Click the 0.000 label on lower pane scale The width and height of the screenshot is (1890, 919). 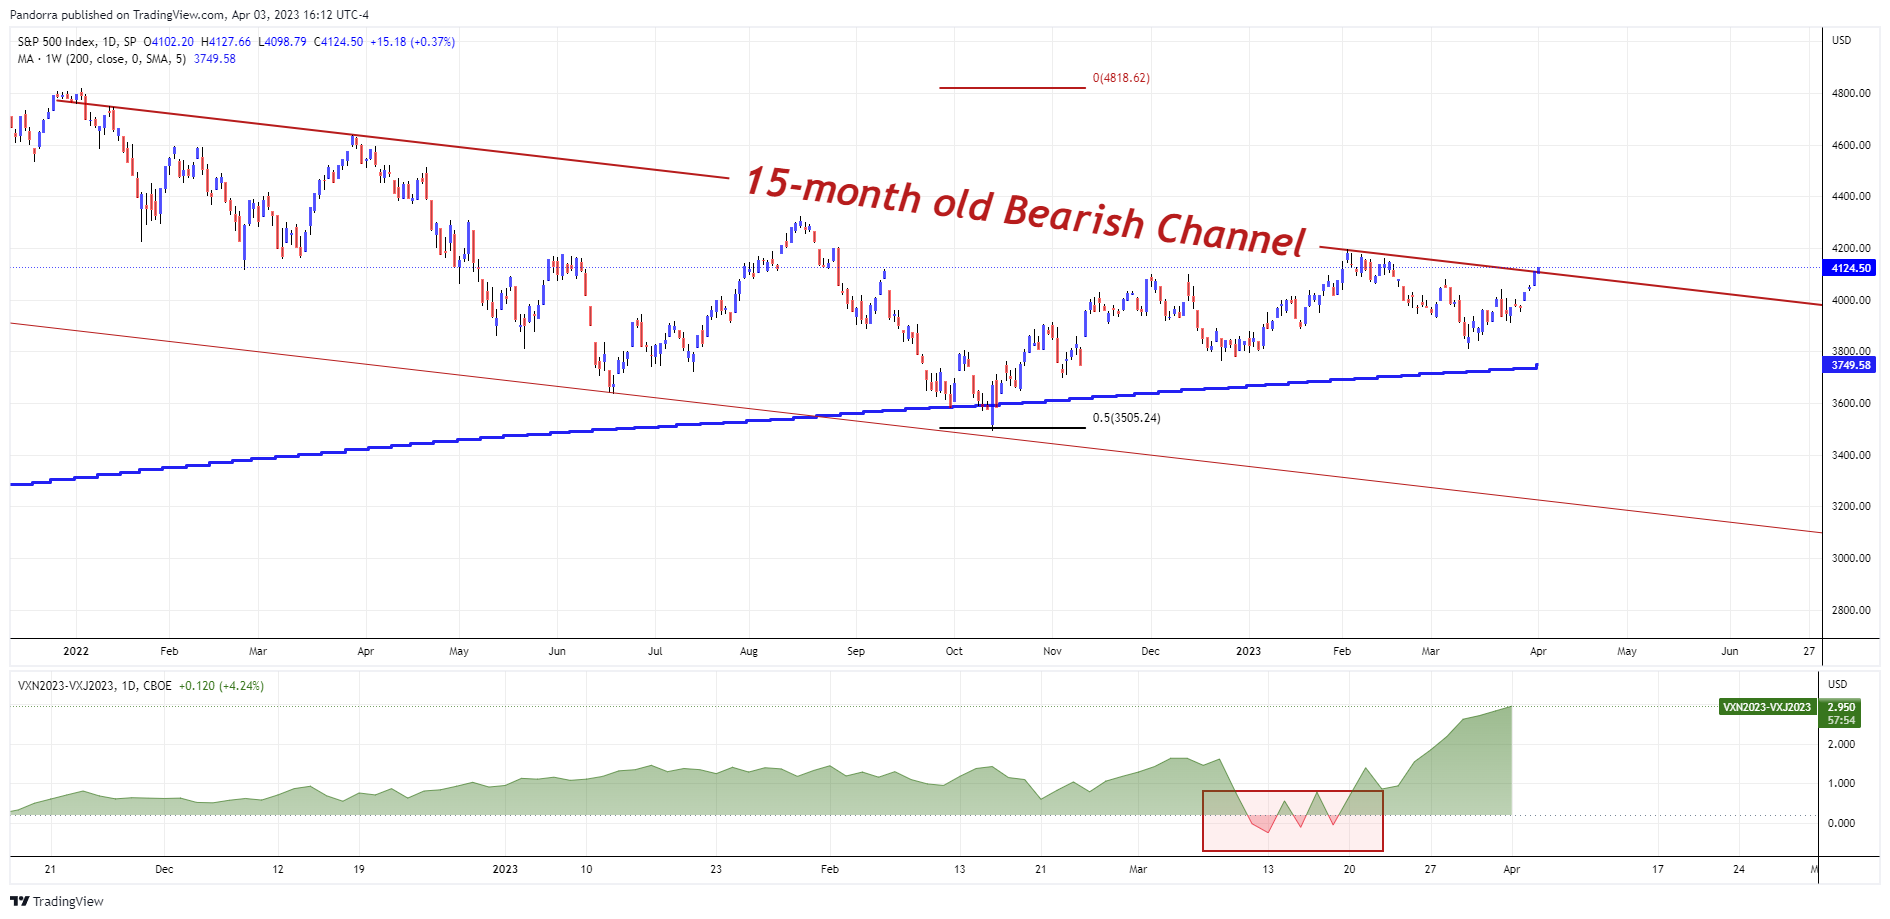click(1841, 823)
